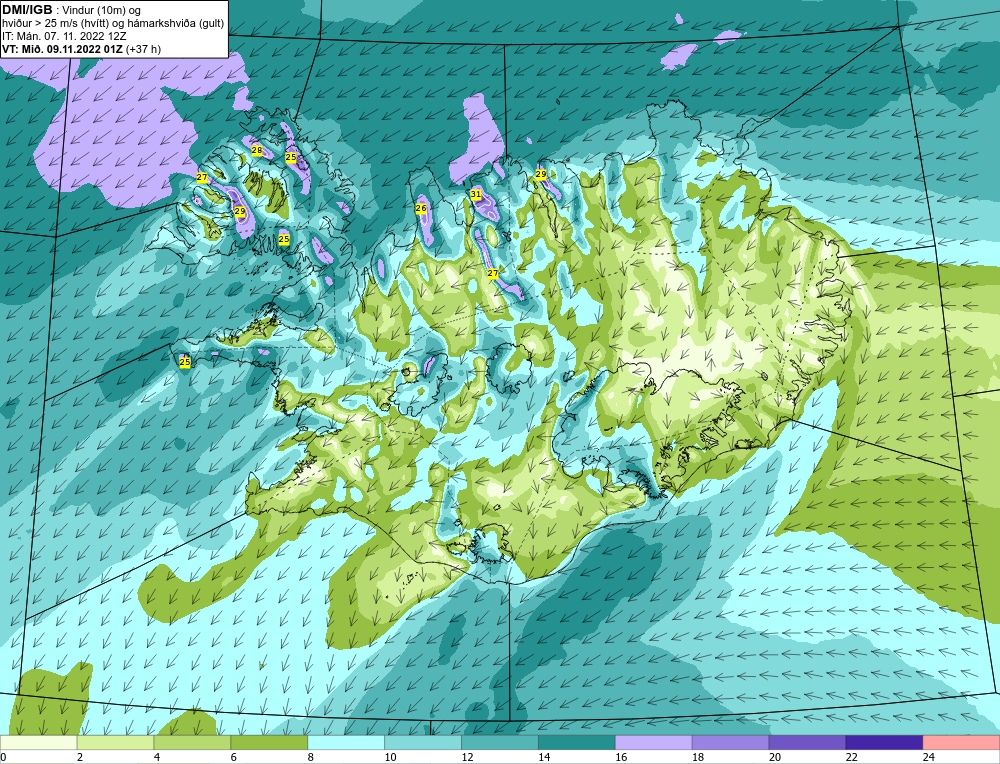
Task: Click the yellow 31 gust label
Action: click(476, 193)
